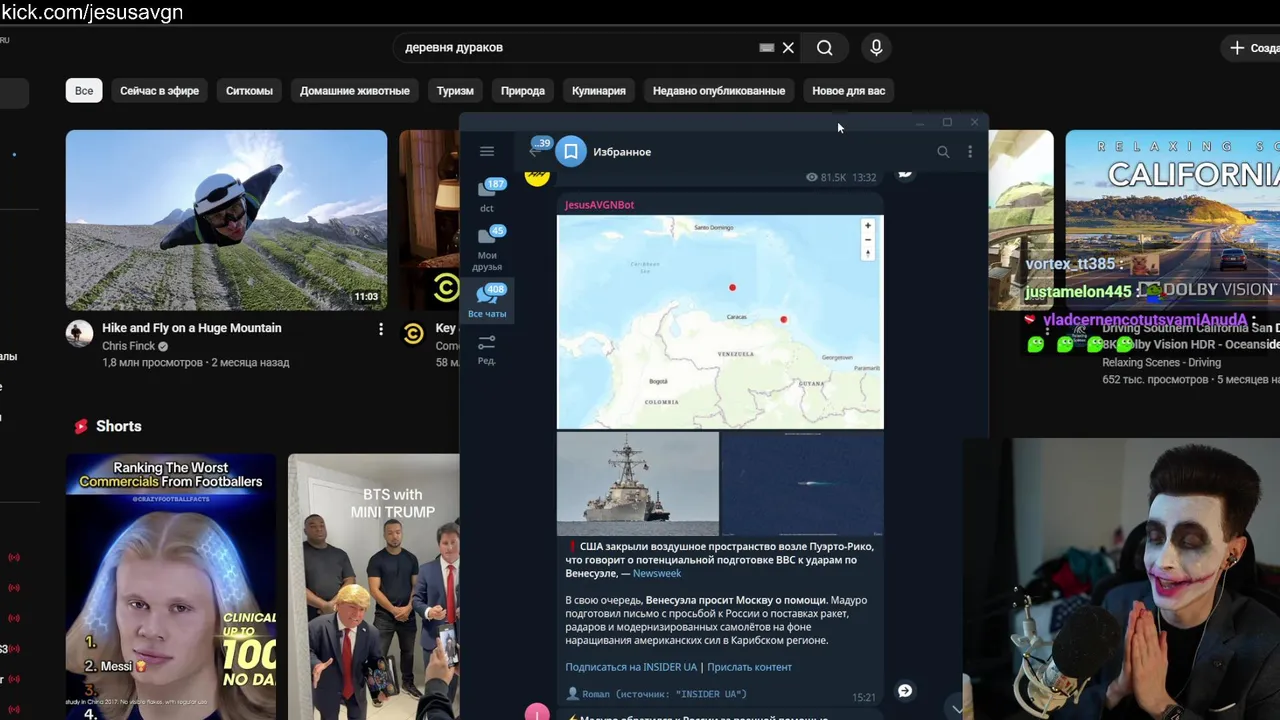1280x720 pixels.
Task: Open the dct chat folder
Action: click(487, 195)
